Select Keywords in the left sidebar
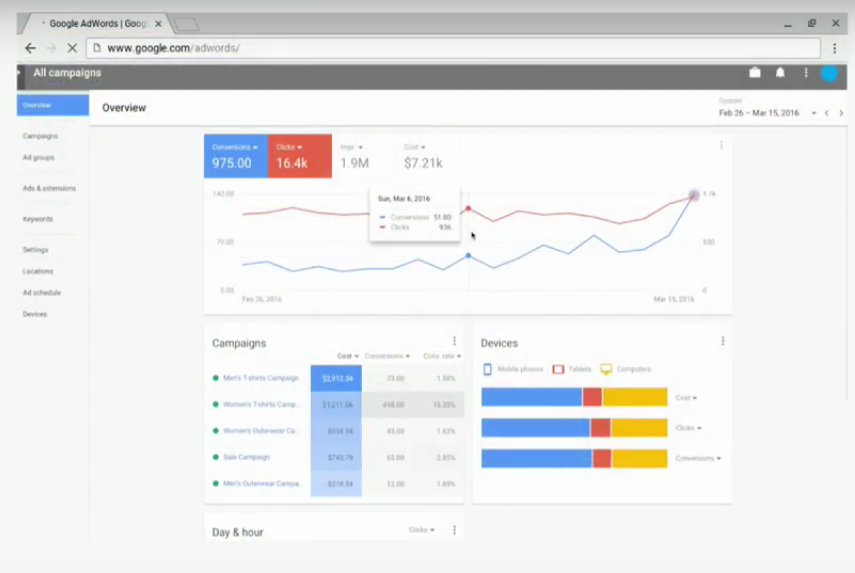This screenshot has height=573, width=855. coord(38,219)
